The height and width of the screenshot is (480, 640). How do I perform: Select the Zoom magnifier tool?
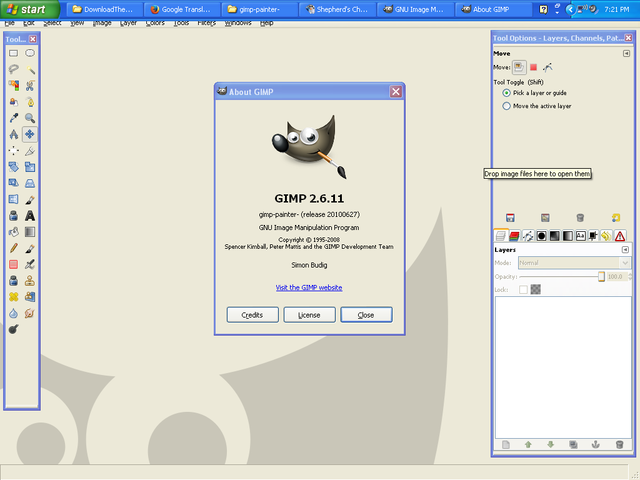pyautogui.click(x=30, y=118)
